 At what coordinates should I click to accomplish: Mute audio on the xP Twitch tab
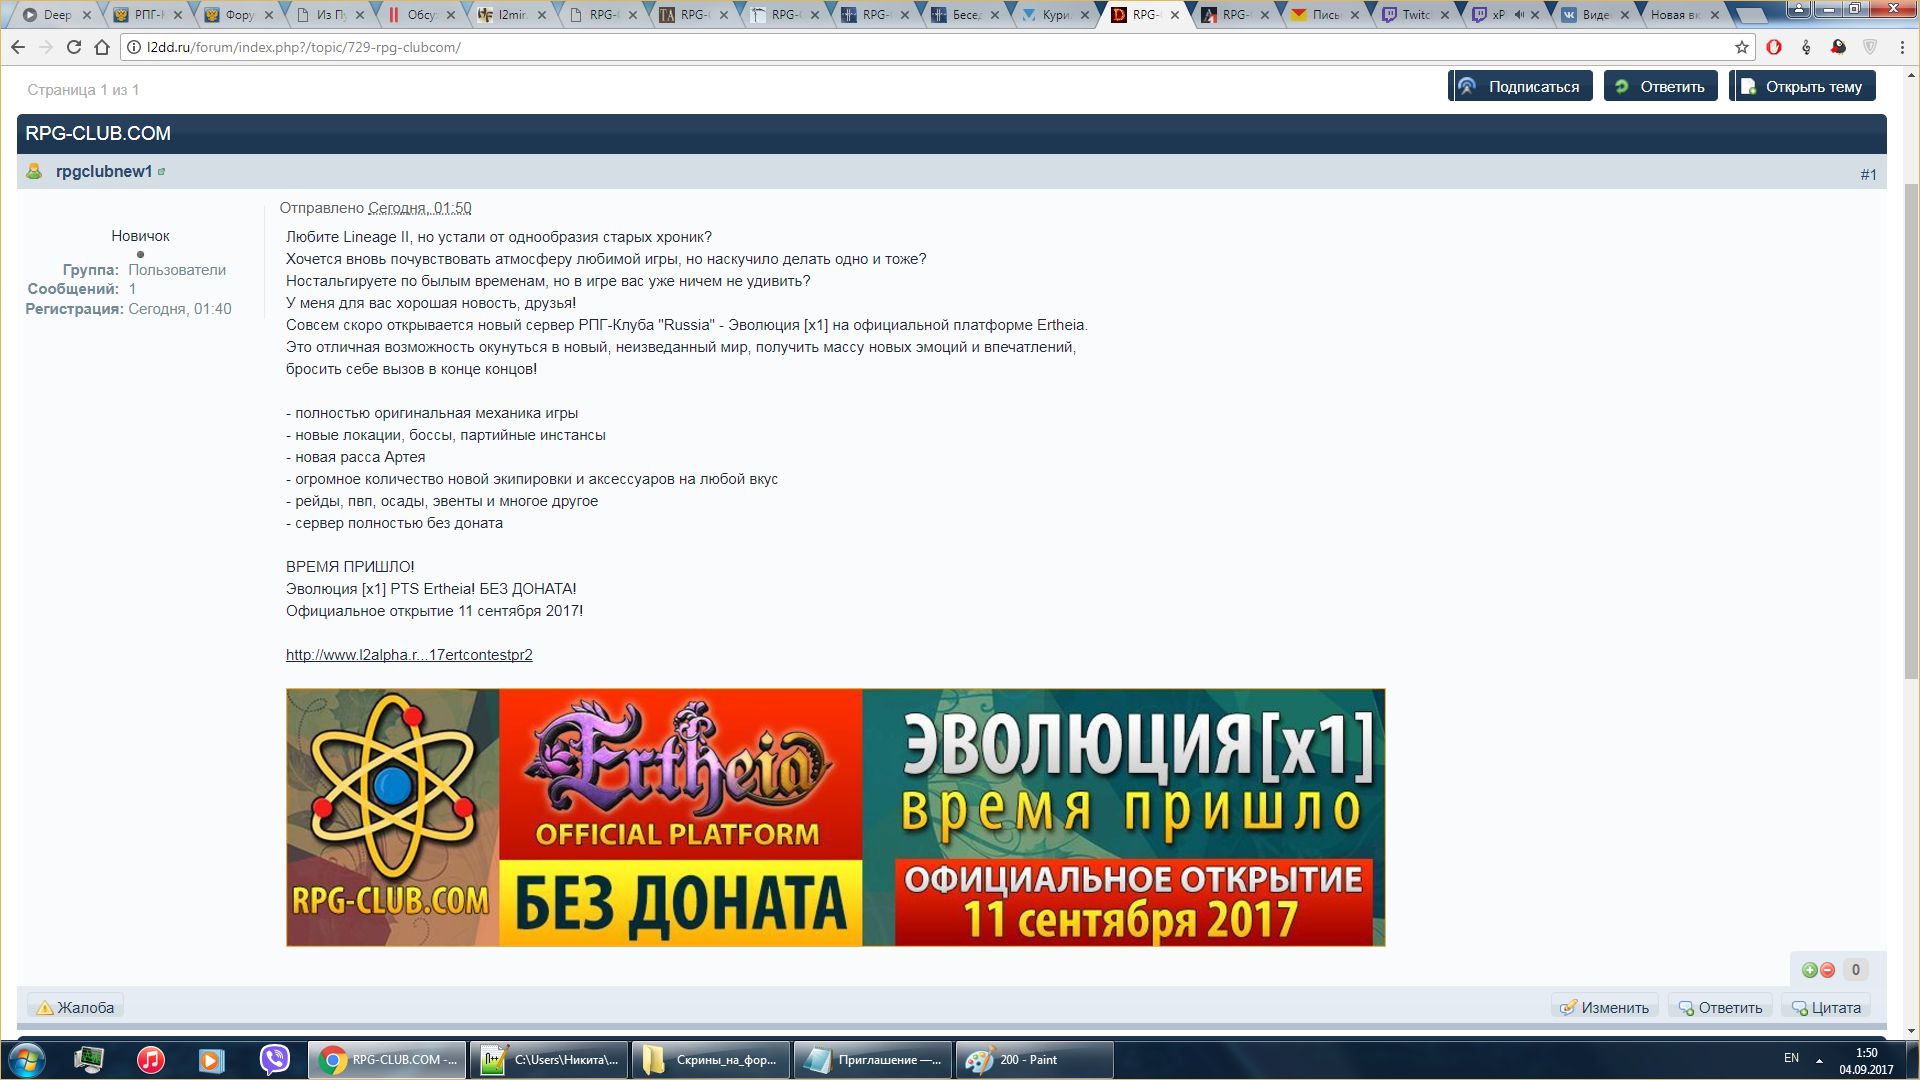[1520, 15]
